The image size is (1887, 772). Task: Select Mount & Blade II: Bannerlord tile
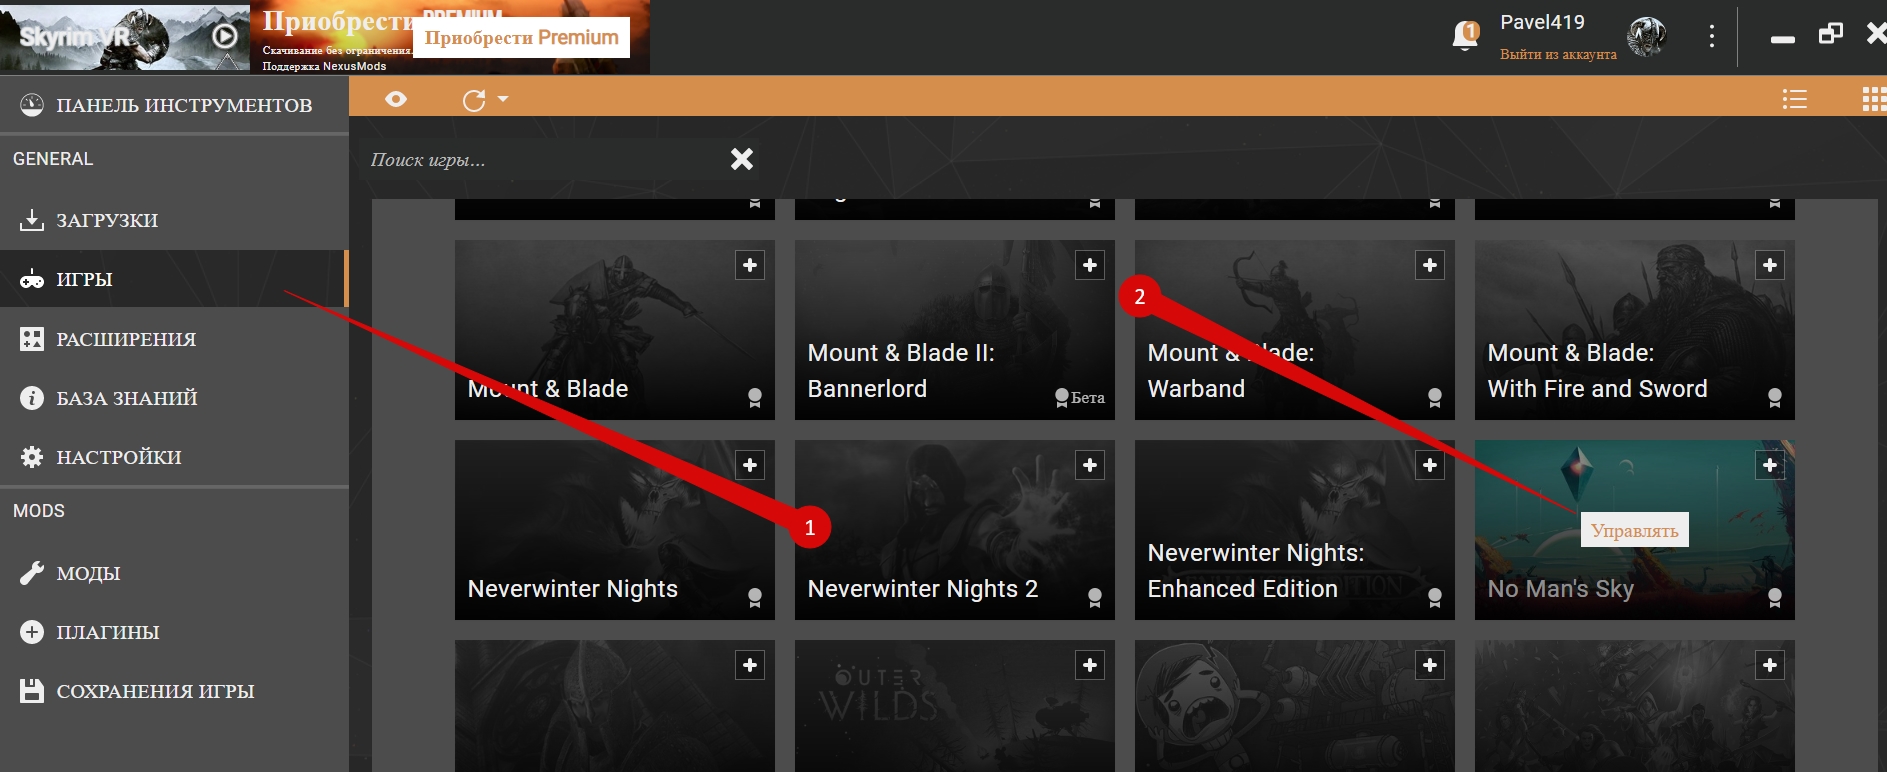pyautogui.click(x=955, y=330)
